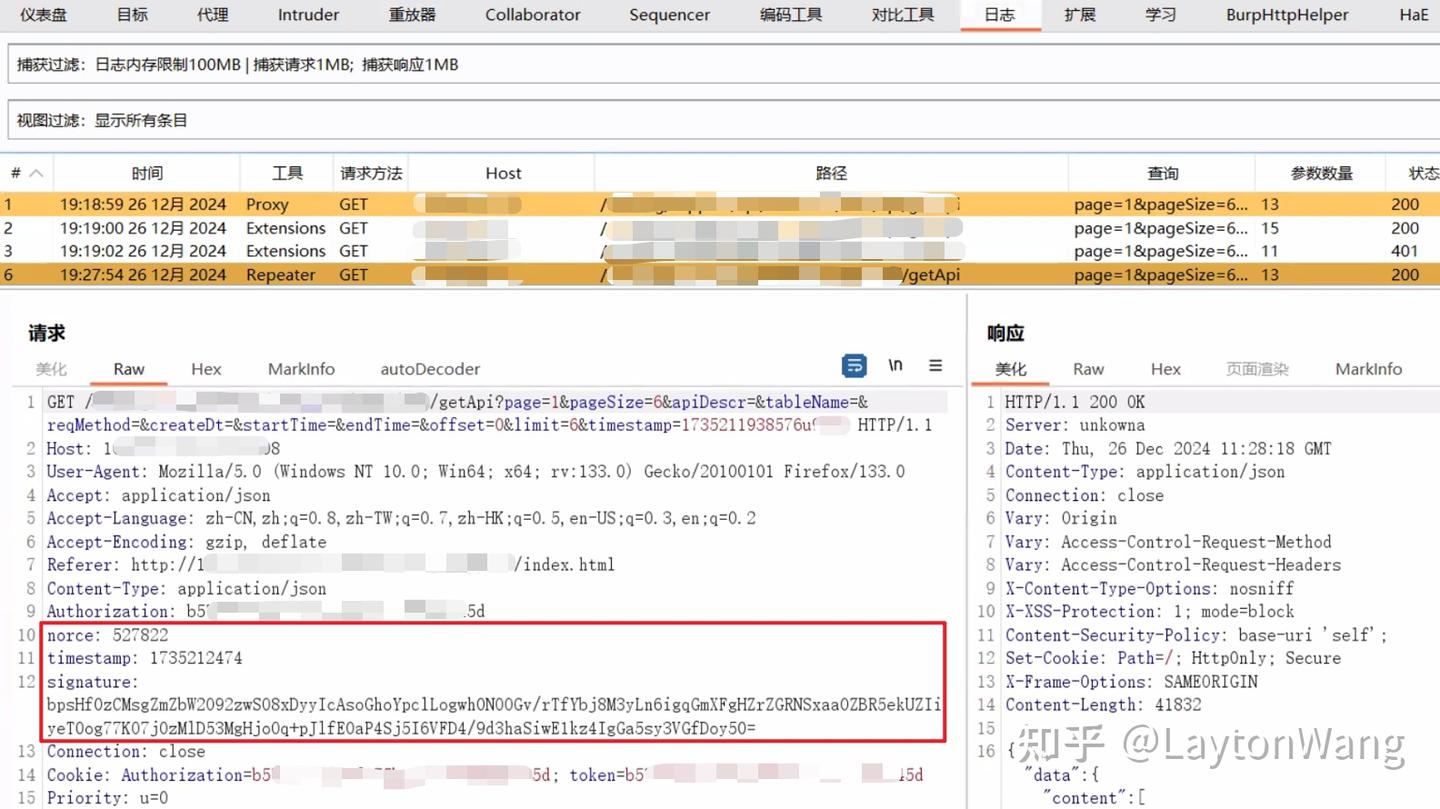Open the autoDecoder tab in request panel
The width and height of the screenshot is (1440, 809).
point(430,369)
